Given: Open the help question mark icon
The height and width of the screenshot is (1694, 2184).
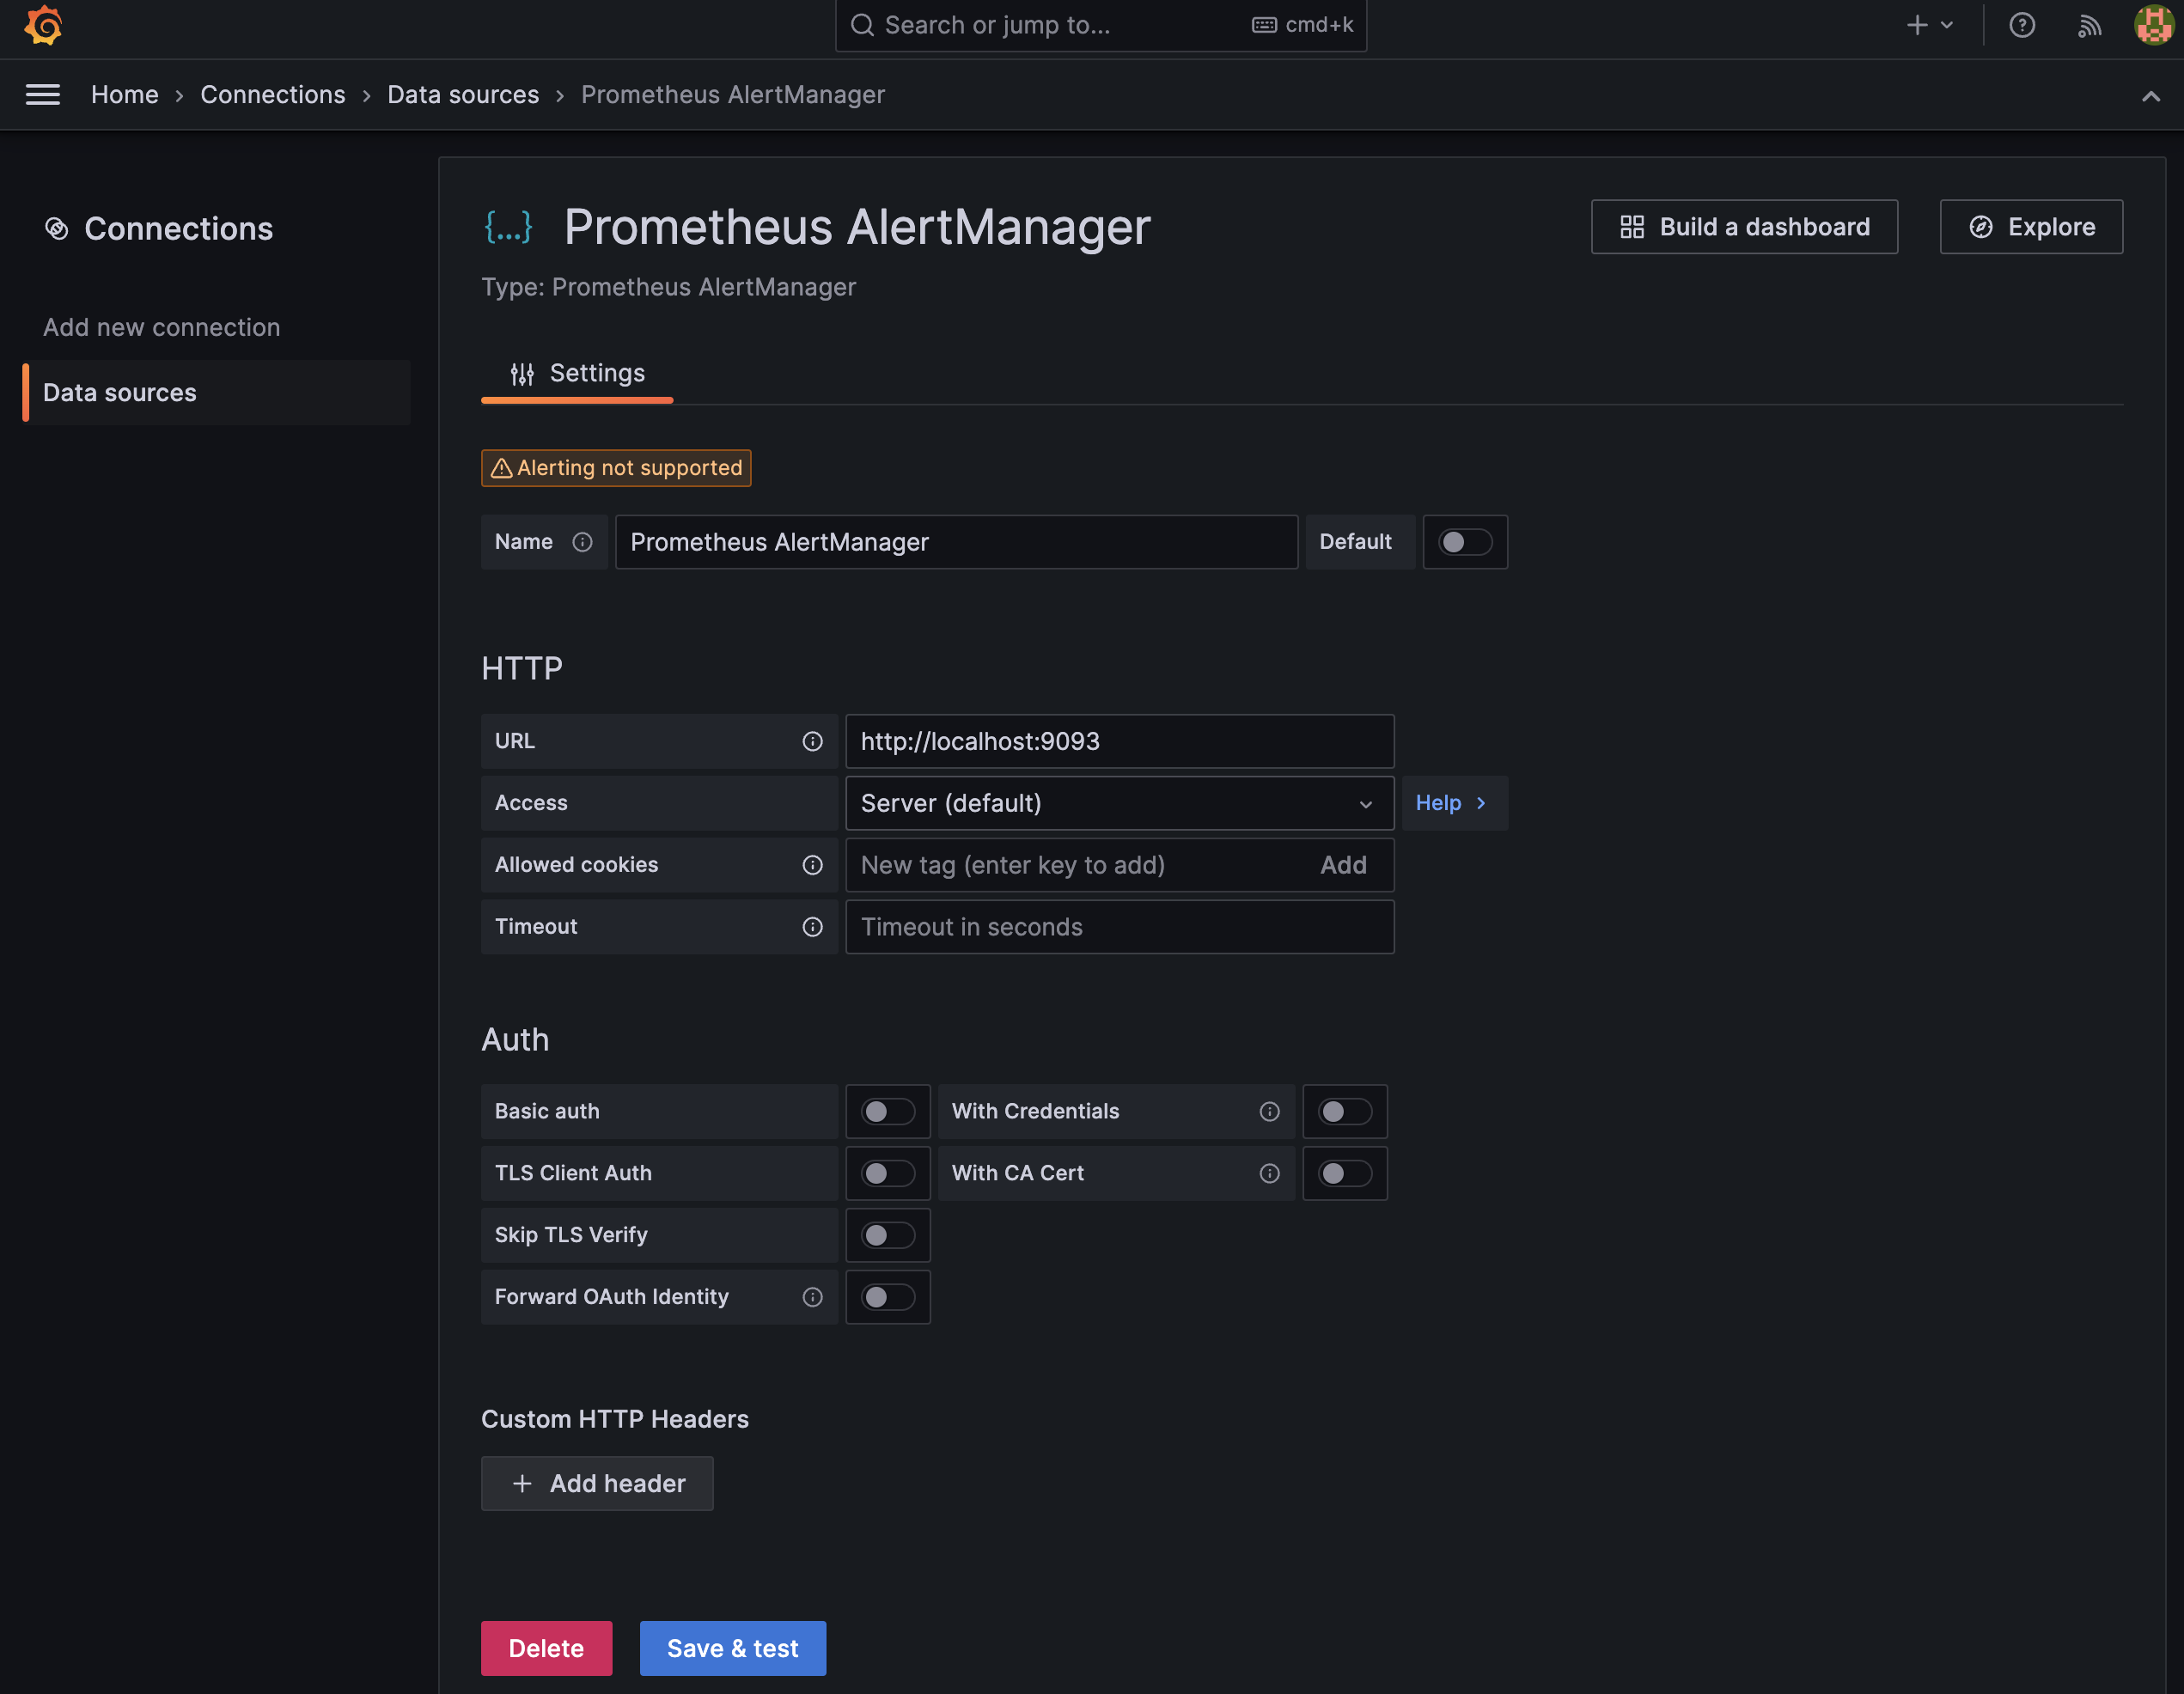Looking at the screenshot, I should (x=2021, y=25).
